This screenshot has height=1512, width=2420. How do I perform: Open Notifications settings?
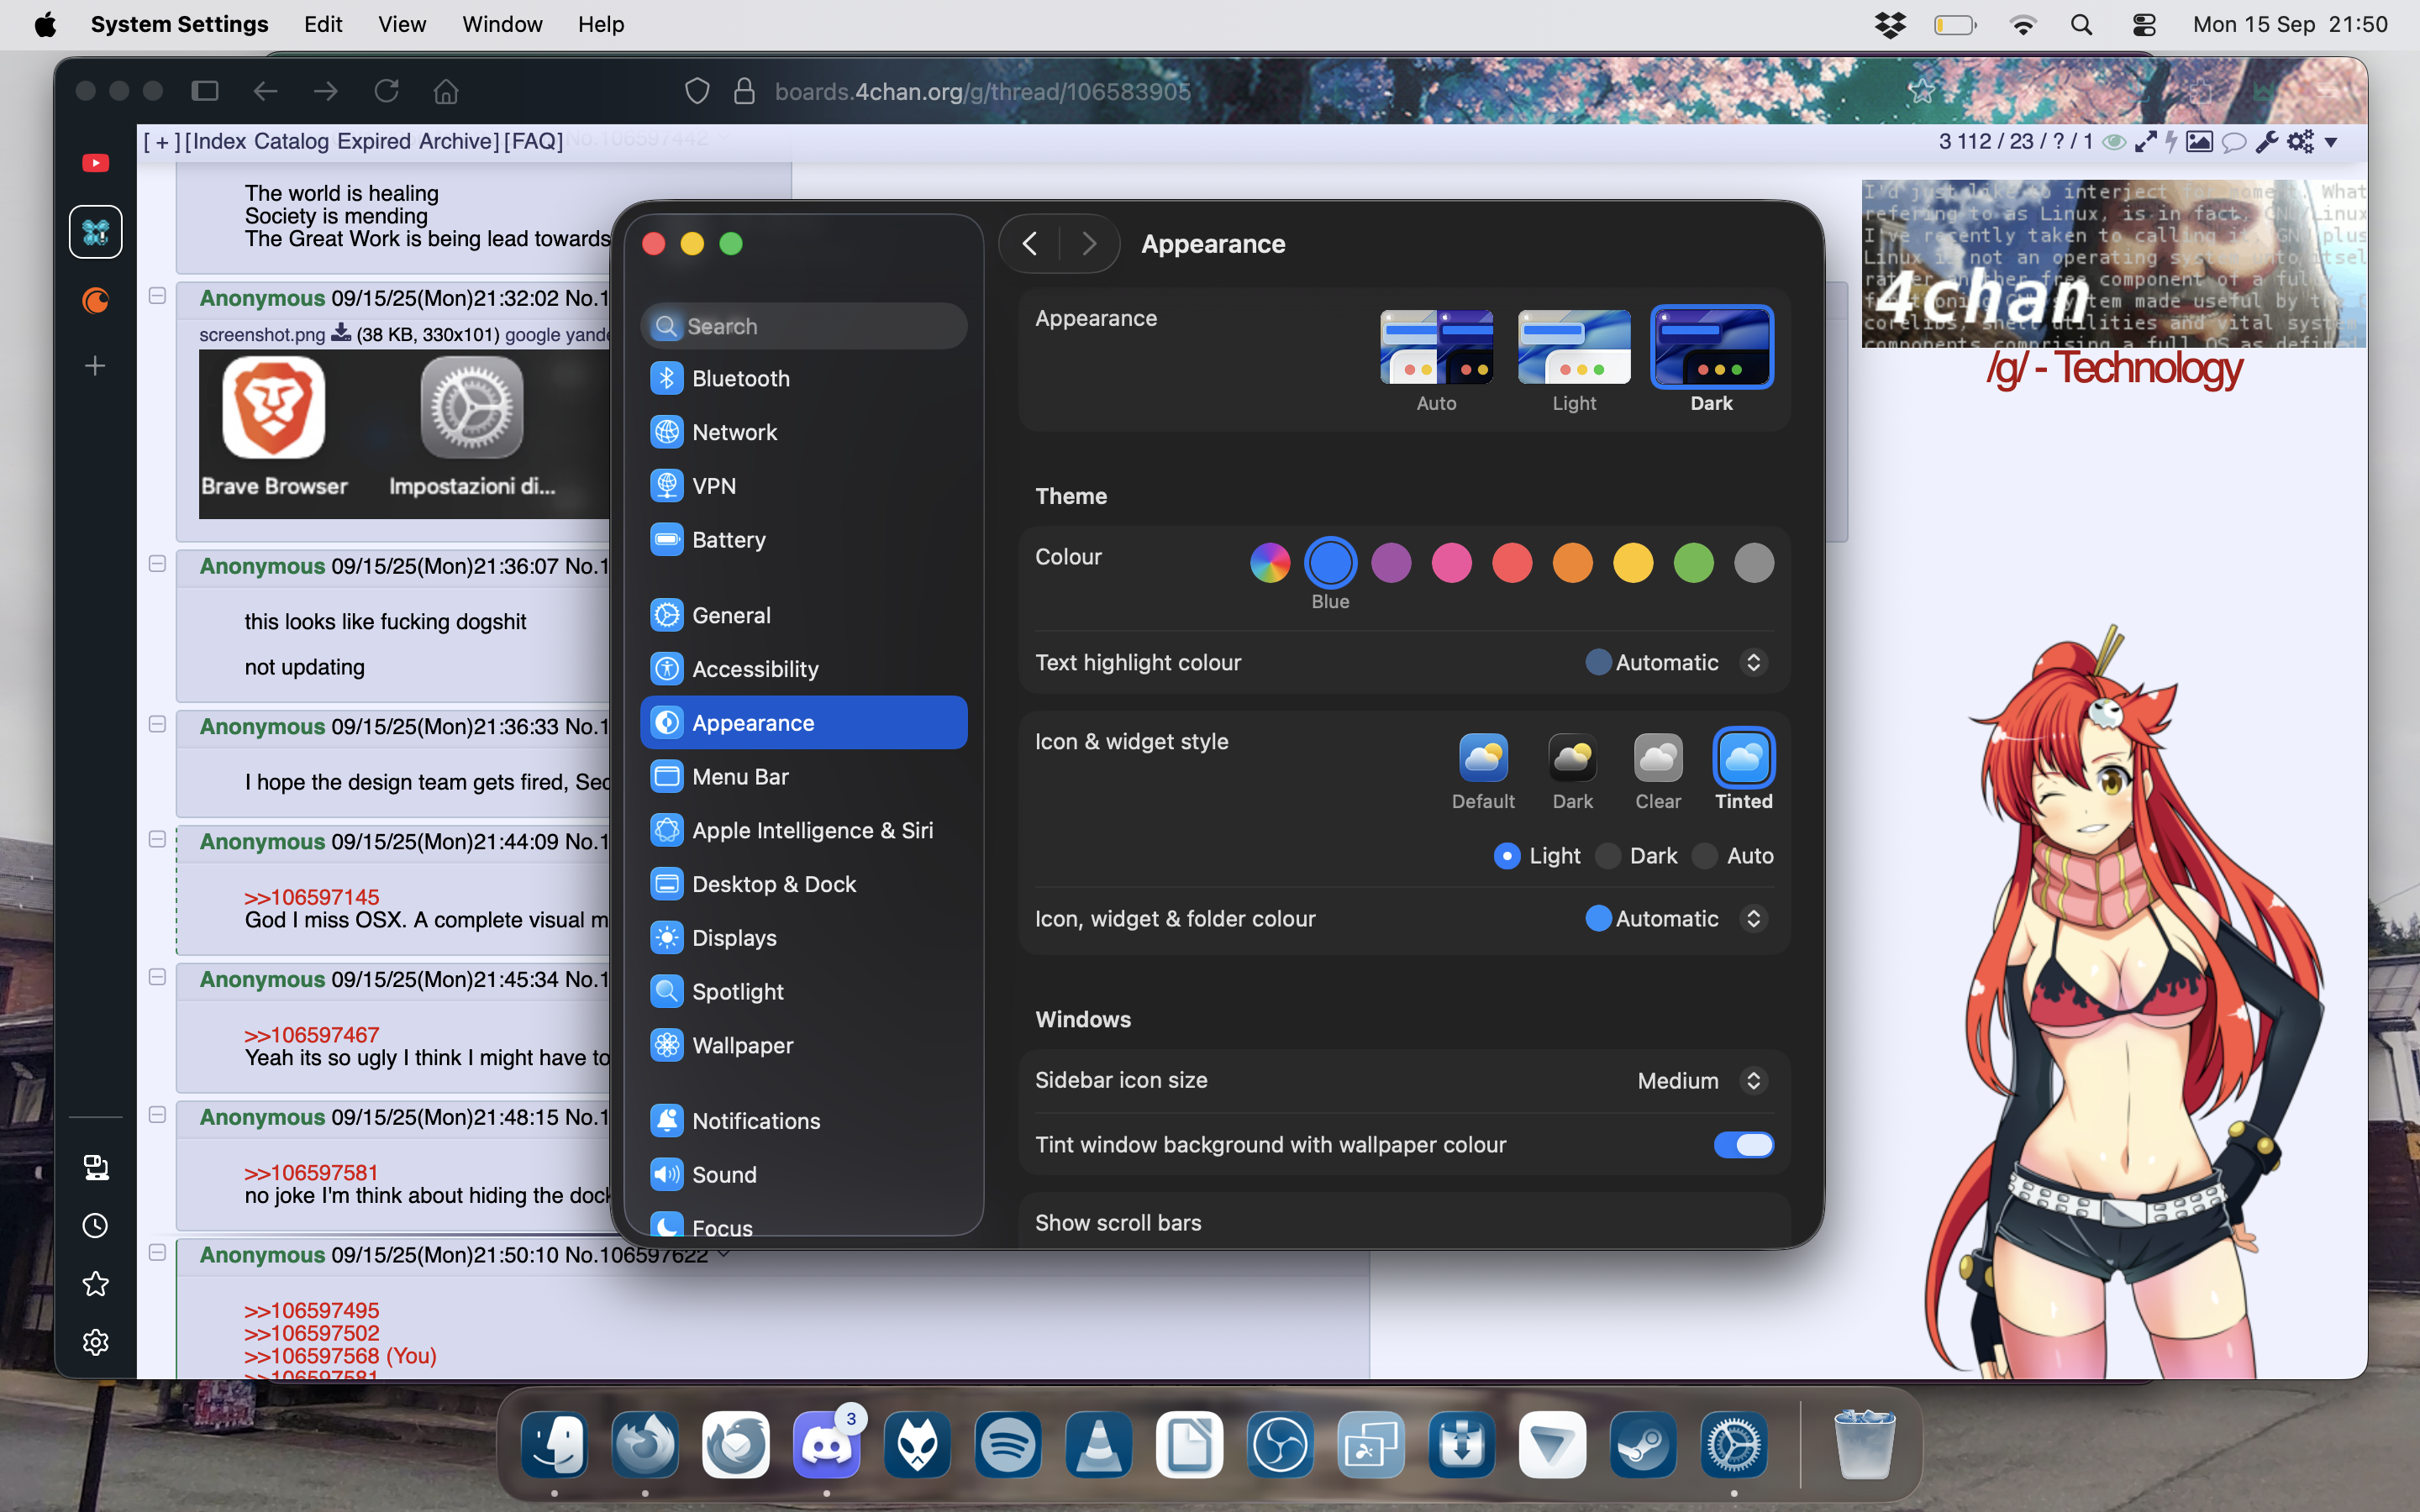[x=804, y=1121]
